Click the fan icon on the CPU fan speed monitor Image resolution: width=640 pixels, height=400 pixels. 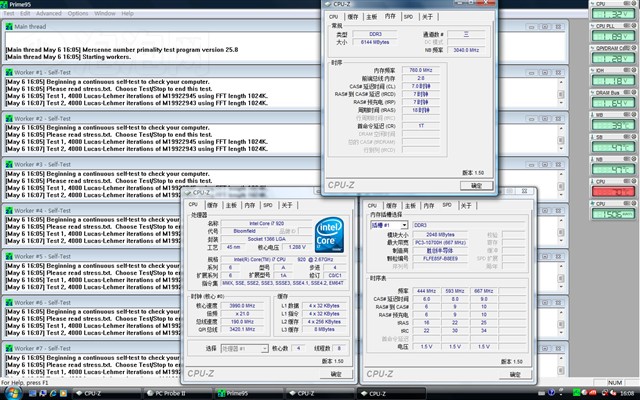pos(592,204)
